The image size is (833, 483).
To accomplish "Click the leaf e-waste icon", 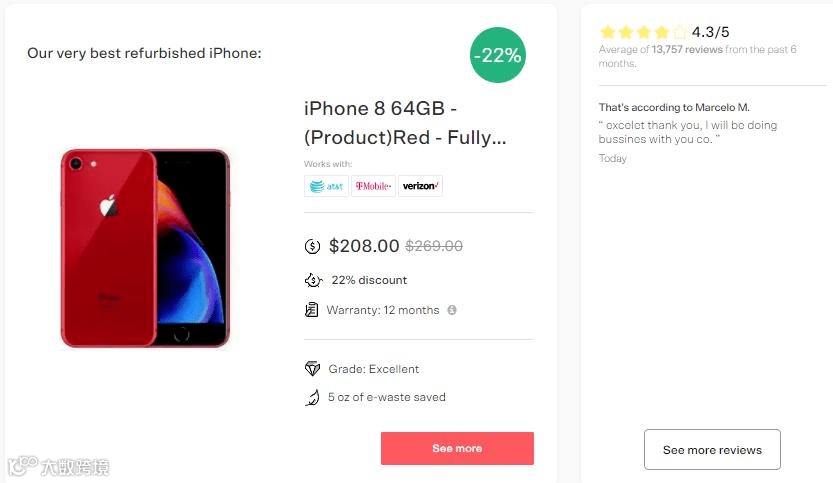I will coord(312,397).
